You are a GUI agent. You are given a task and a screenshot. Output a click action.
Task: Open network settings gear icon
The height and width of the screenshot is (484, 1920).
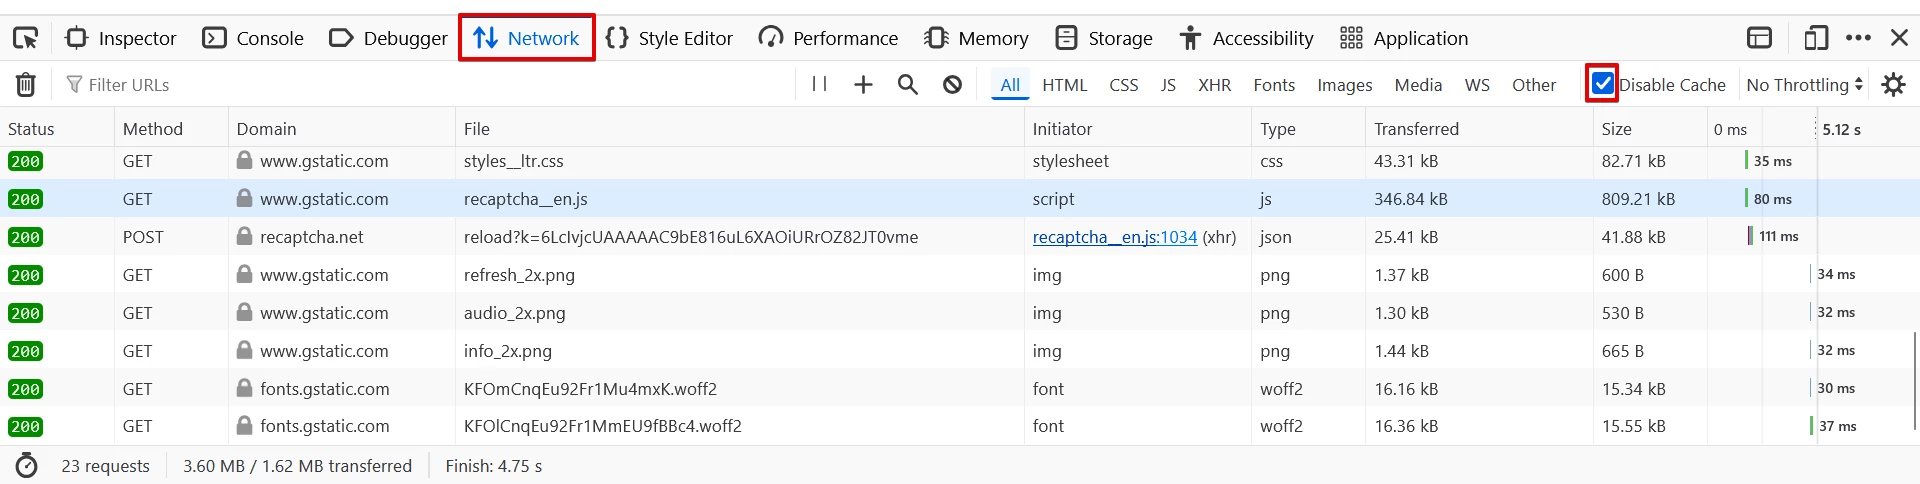point(1893,85)
